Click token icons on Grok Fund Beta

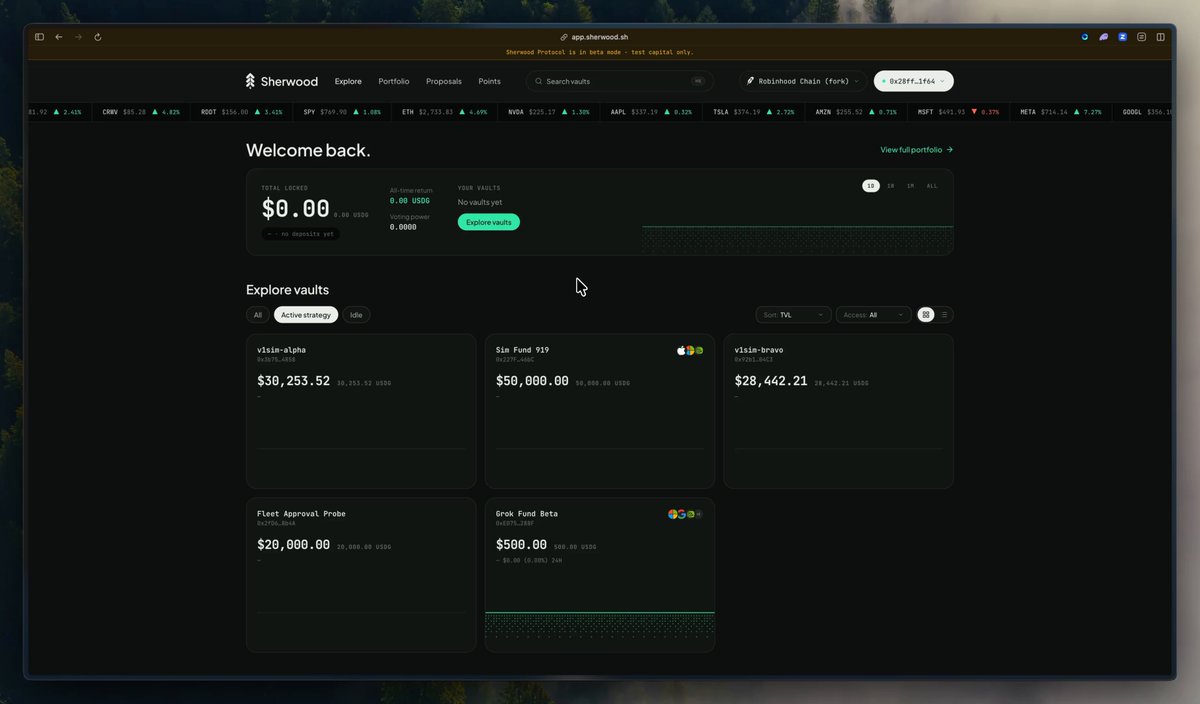[x=685, y=514]
